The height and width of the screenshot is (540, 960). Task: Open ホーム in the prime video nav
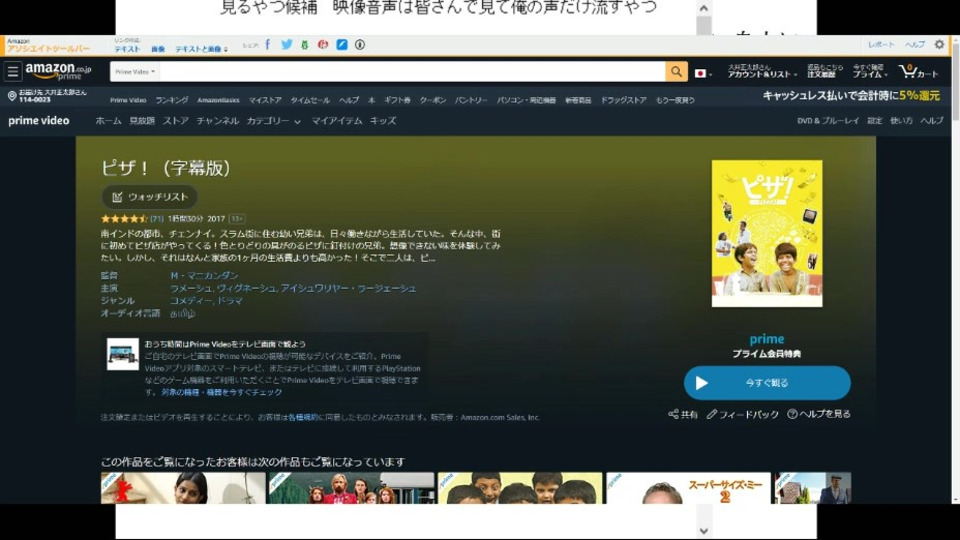pos(108,121)
